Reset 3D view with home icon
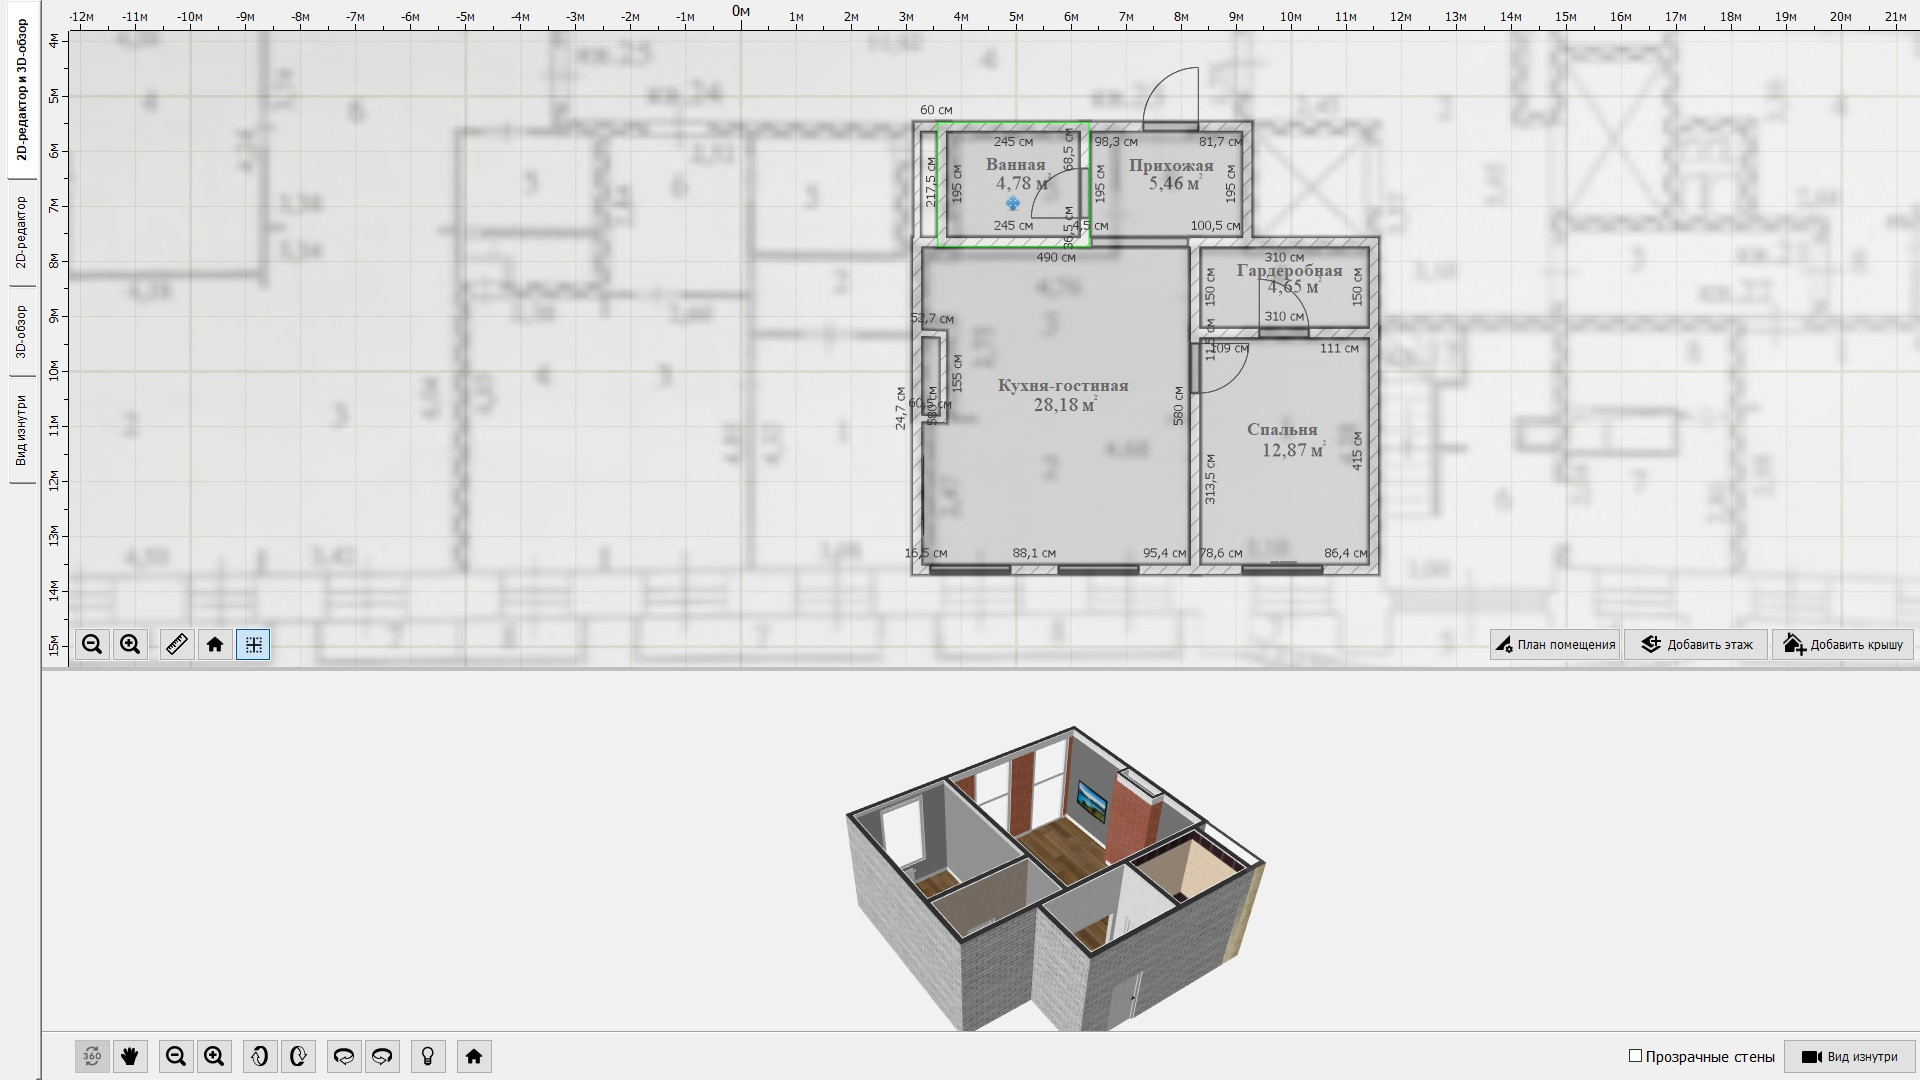 point(474,1057)
